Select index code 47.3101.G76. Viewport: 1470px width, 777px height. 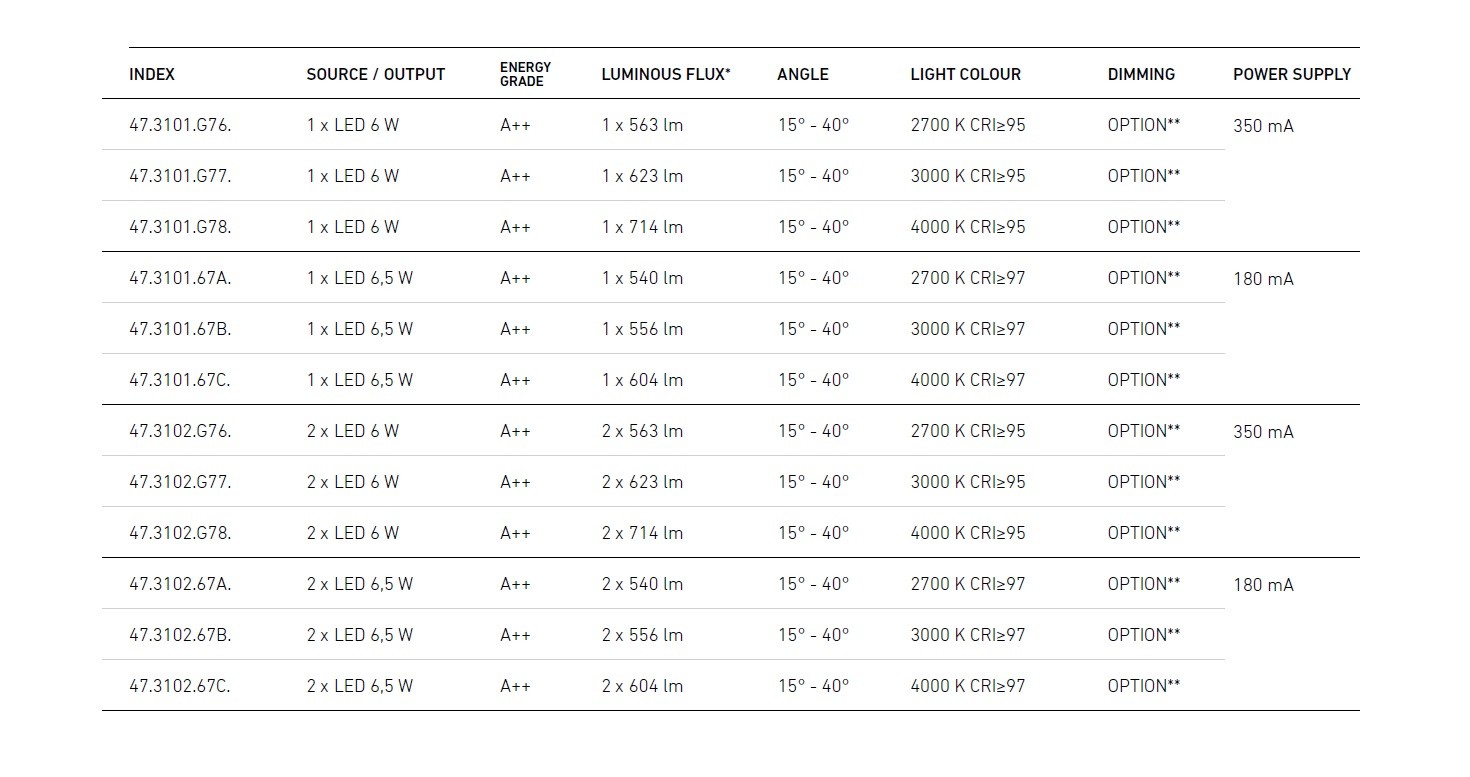(x=180, y=125)
